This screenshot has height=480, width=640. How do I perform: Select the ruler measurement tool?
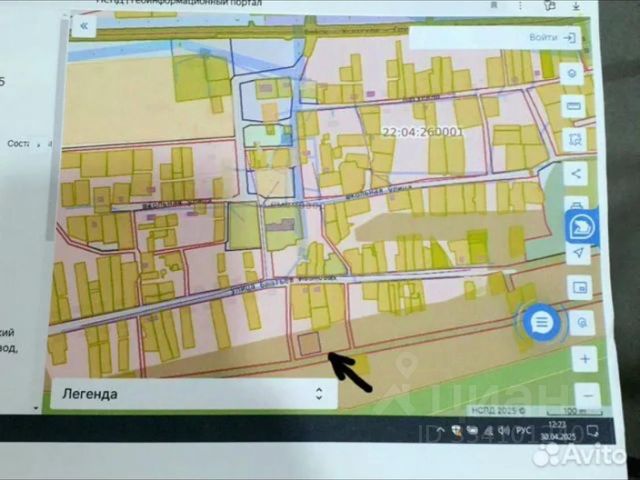coord(573,107)
